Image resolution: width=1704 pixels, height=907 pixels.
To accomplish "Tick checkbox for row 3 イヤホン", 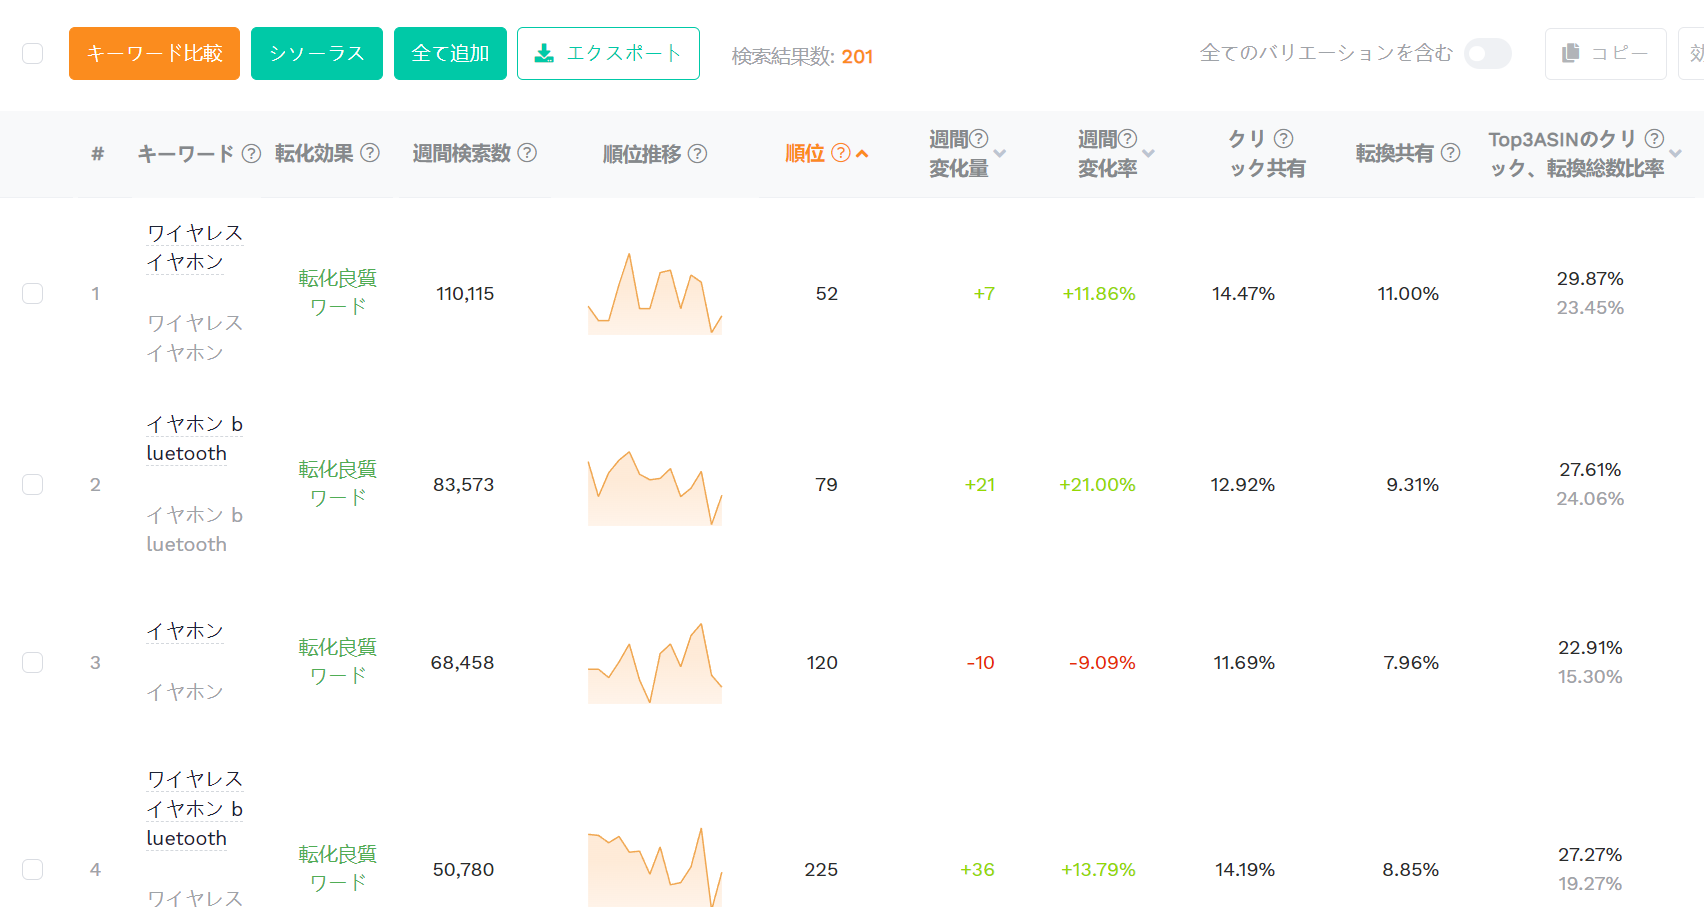I will coord(33,663).
